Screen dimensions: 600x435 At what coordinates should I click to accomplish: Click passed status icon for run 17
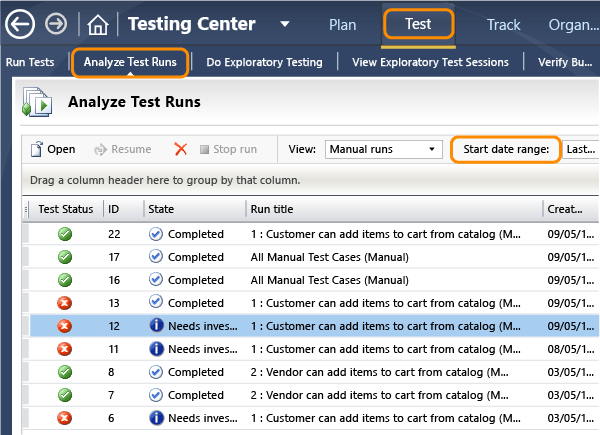[65, 257]
